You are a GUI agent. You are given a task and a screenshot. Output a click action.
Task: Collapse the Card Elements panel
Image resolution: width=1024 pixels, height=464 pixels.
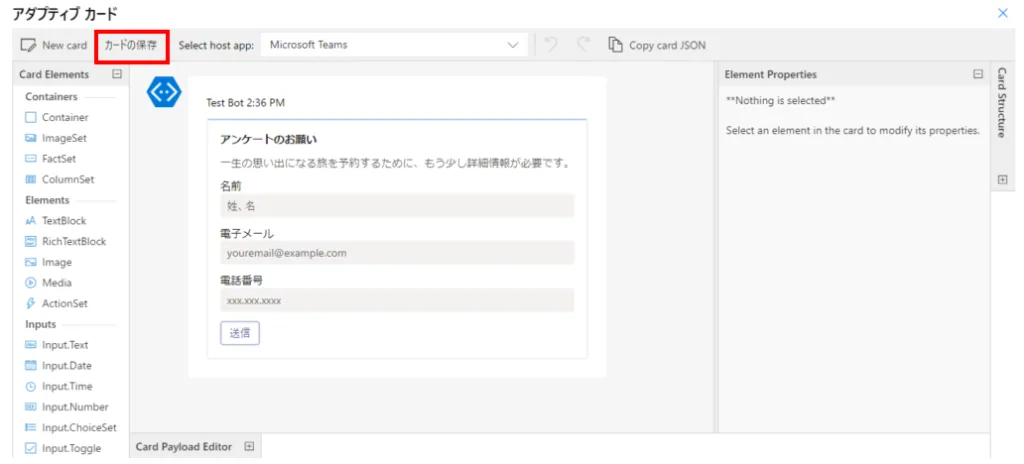tap(117, 74)
